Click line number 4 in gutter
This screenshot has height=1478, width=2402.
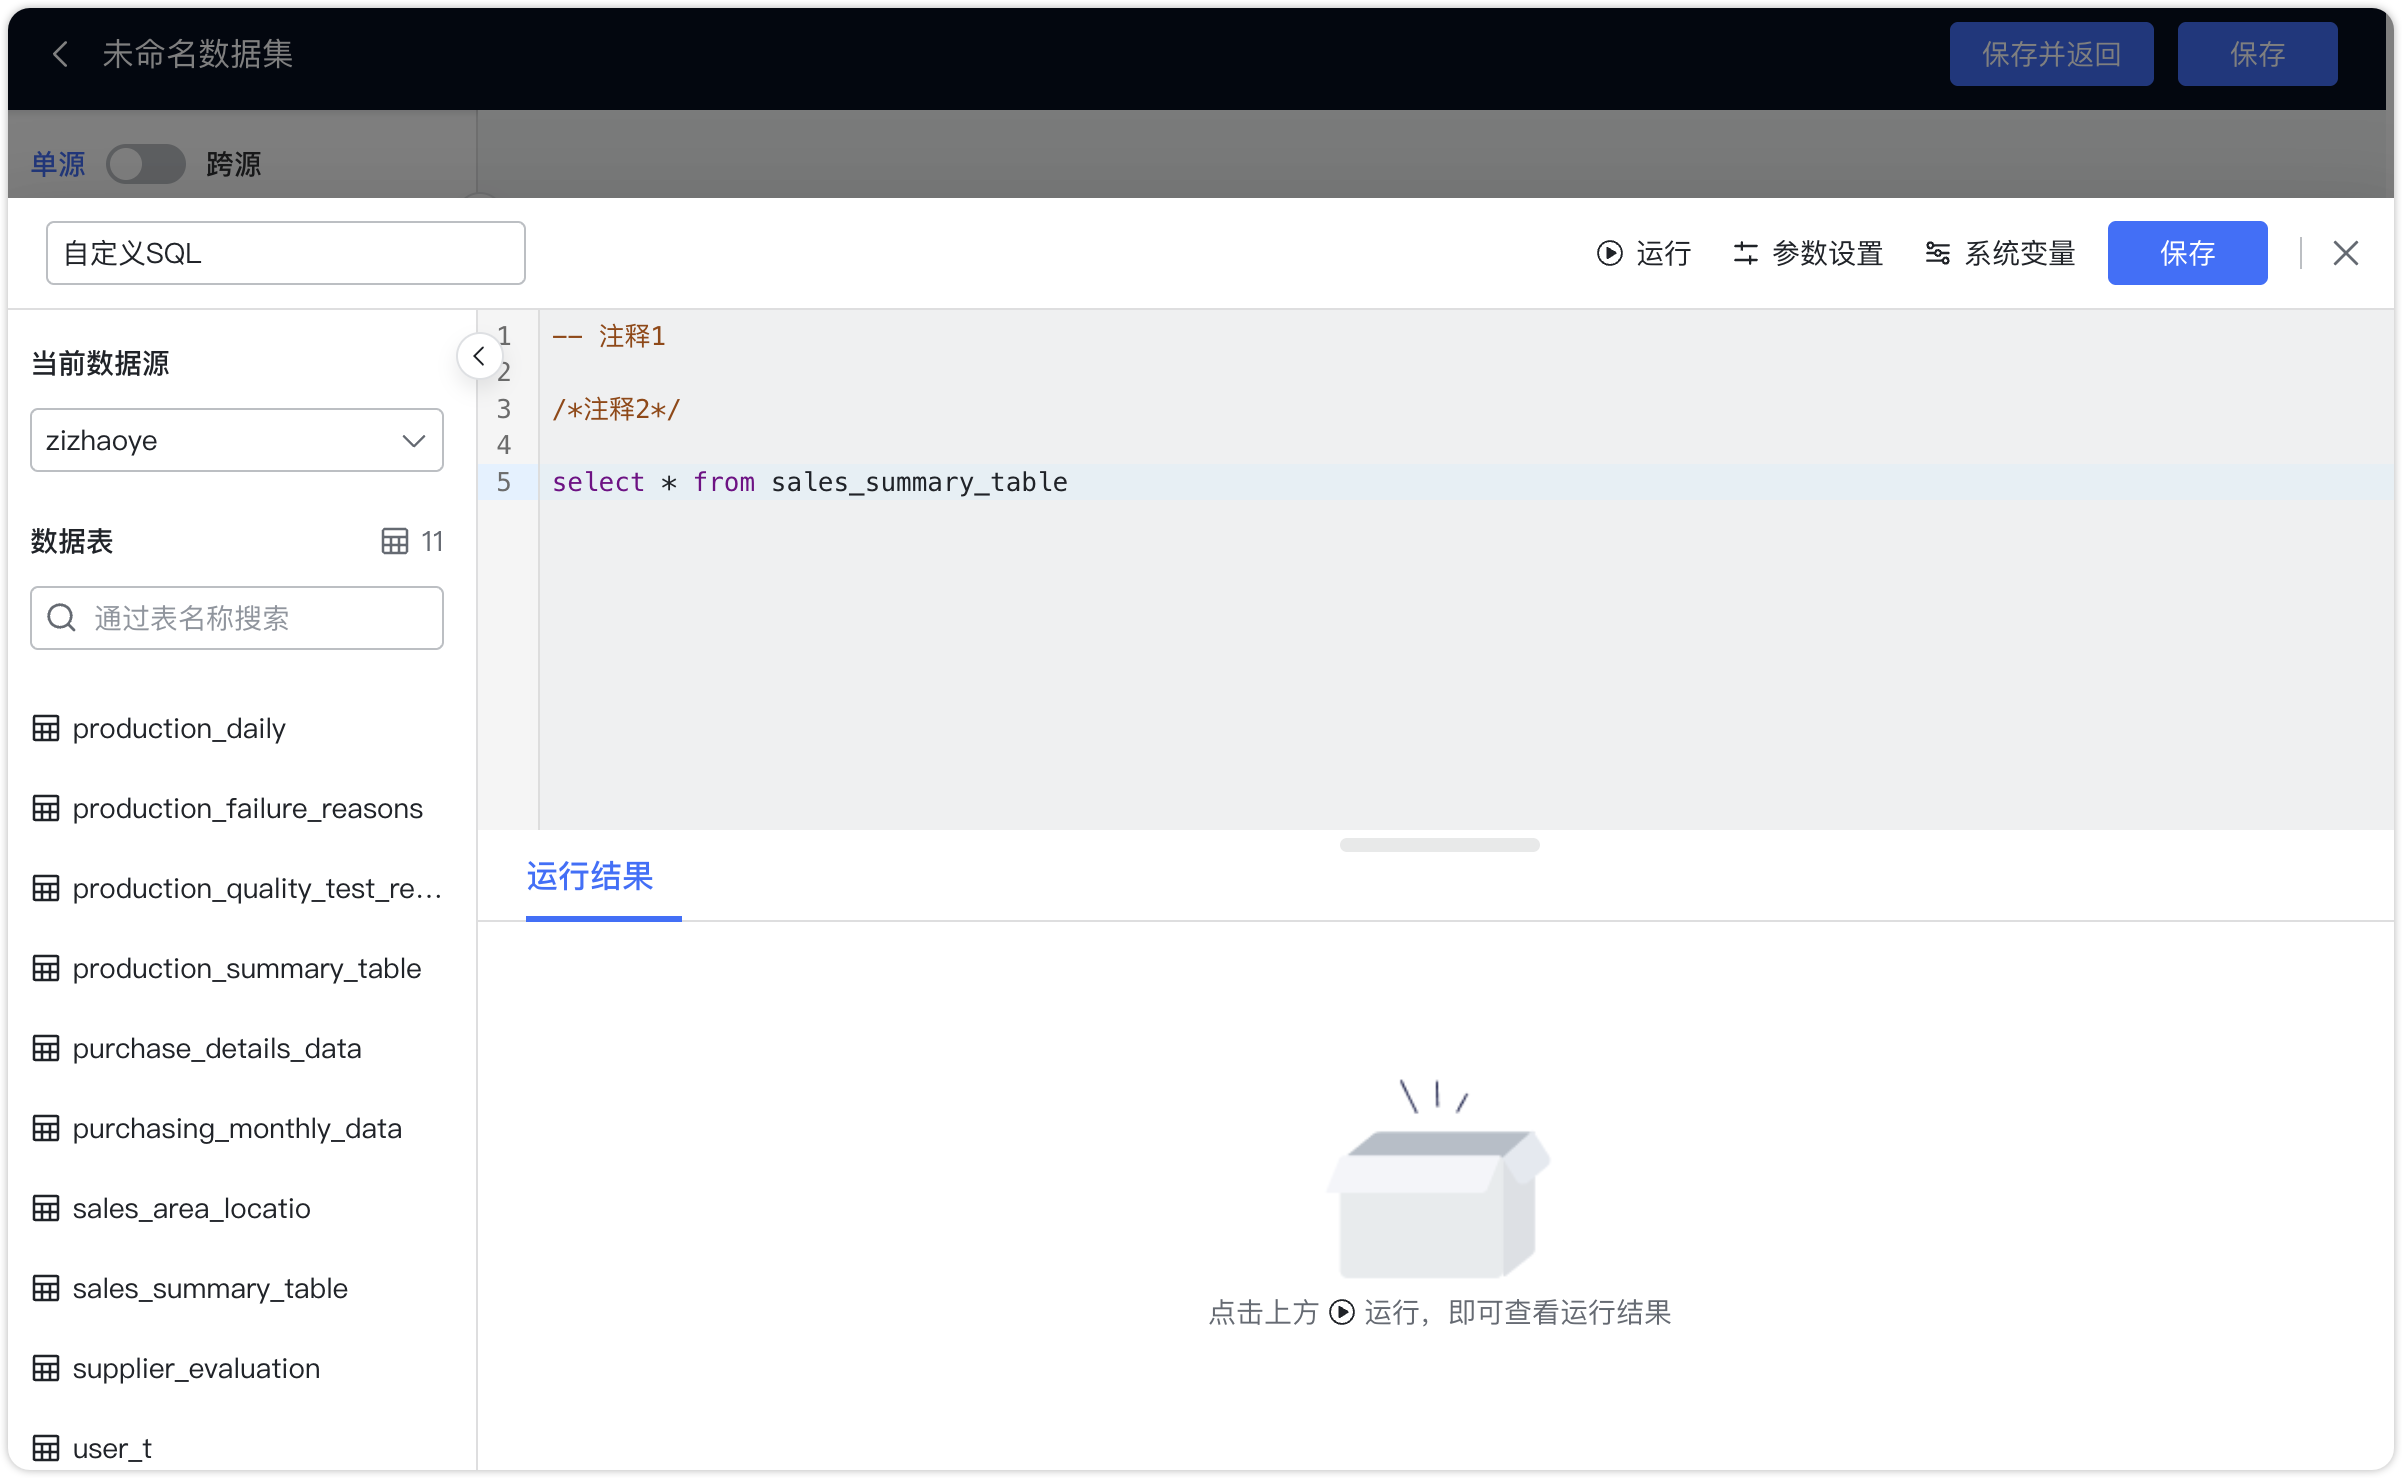tap(504, 445)
